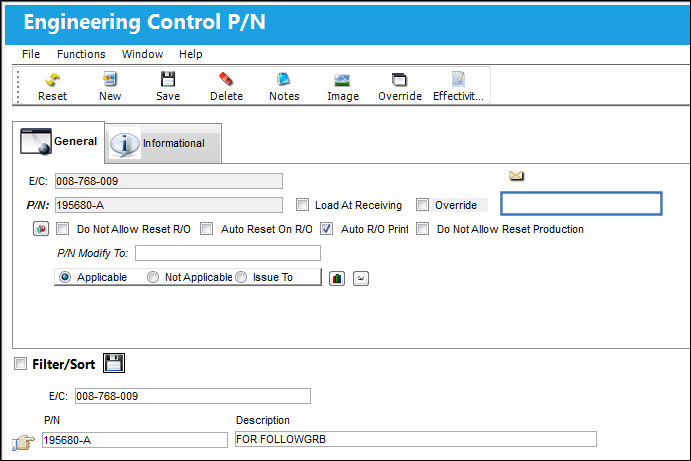This screenshot has height=461, width=691.
Task: Choose the Issue To radio option
Action: pos(241,277)
